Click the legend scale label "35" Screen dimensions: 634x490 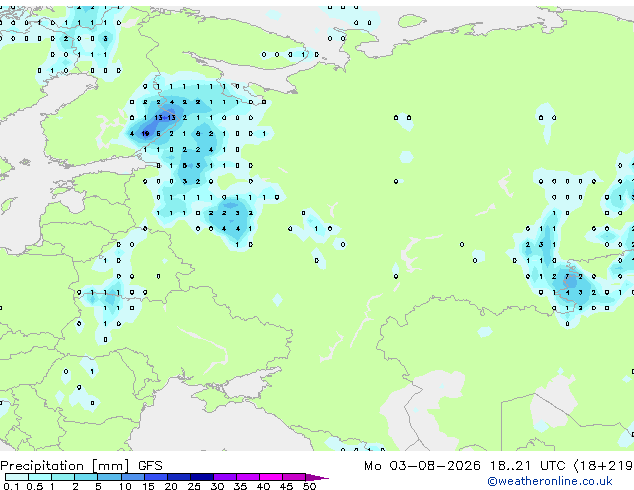(x=240, y=486)
